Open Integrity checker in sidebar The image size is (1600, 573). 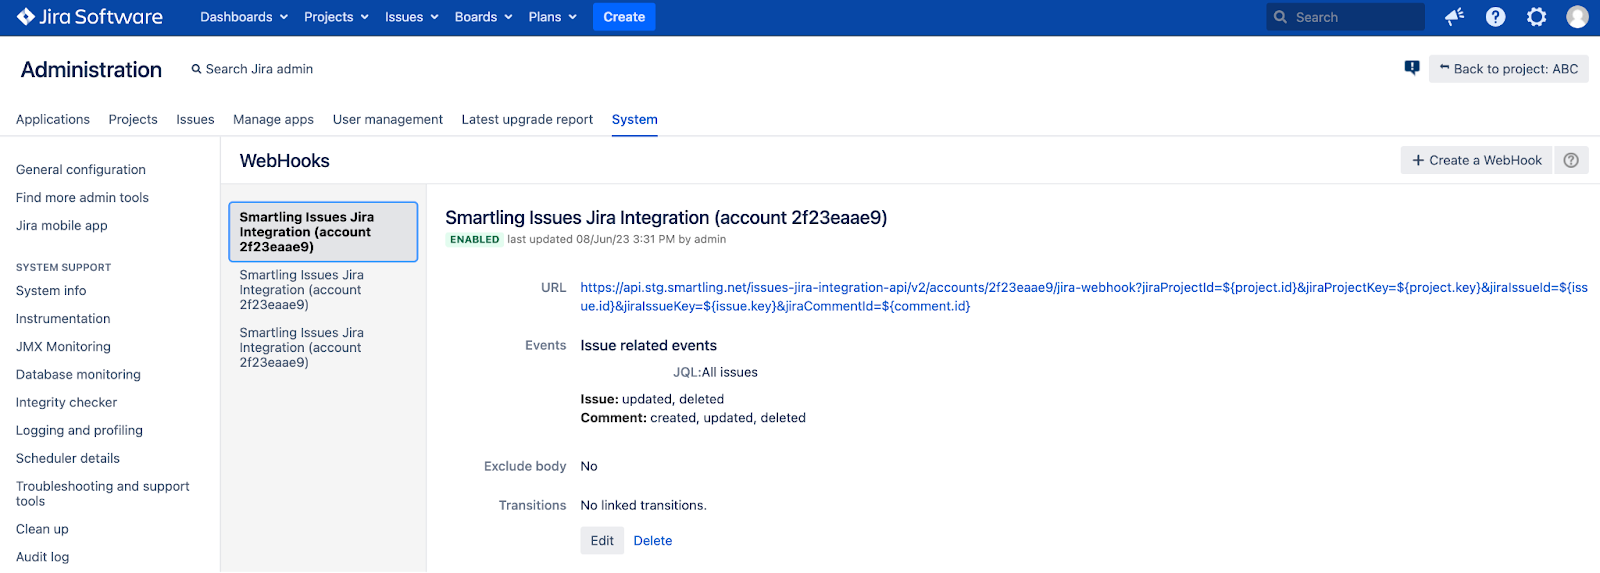(66, 402)
